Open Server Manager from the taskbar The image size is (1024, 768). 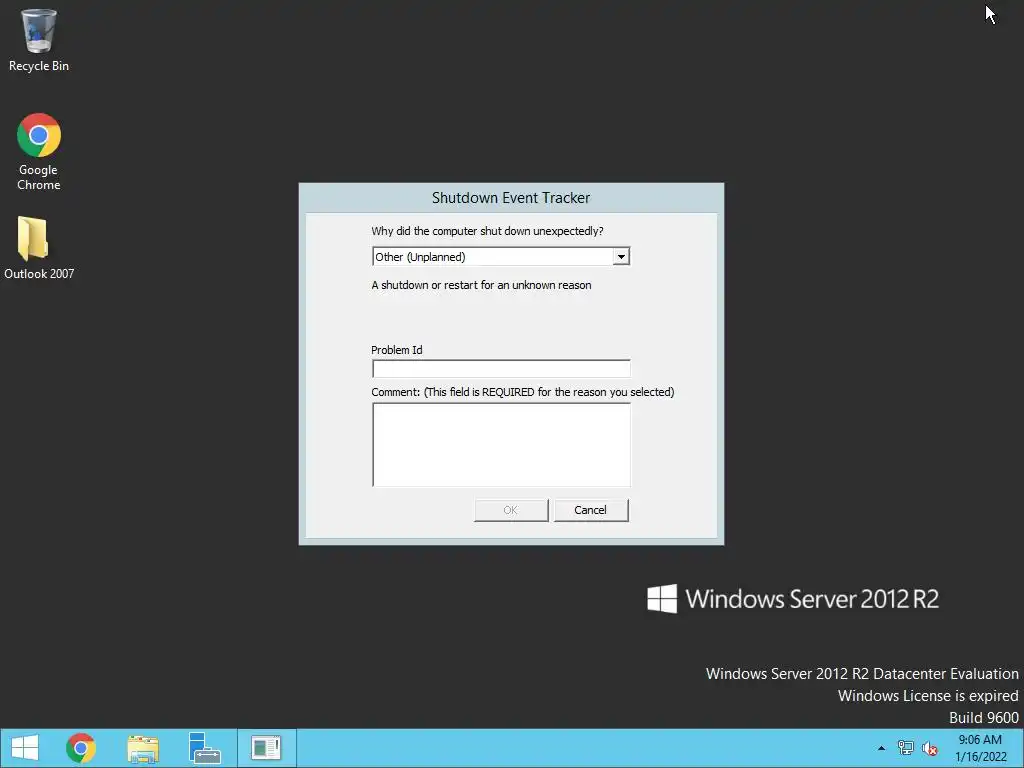pos(204,748)
